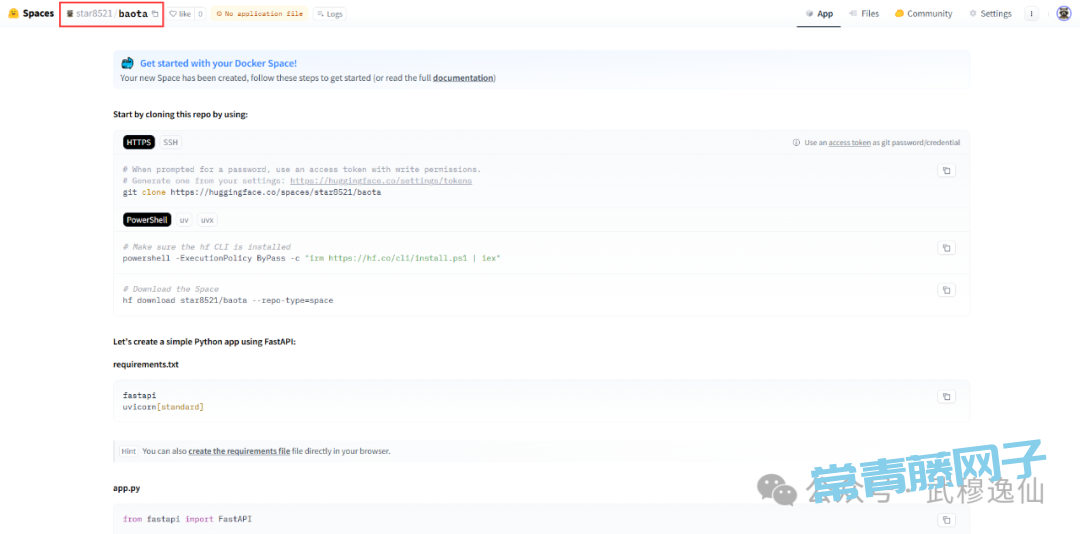Open the Logs panel
Viewport: 1080px width, 534px height.
pyautogui.click(x=329, y=14)
